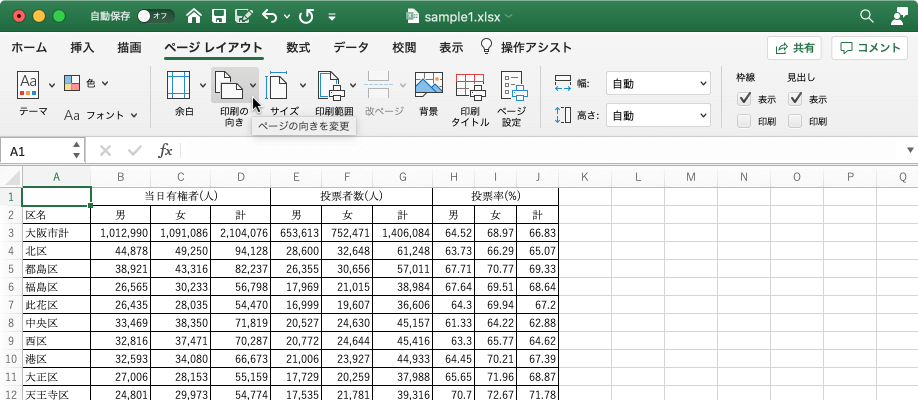Expand the サイズ dropdown arrow

click(303, 86)
